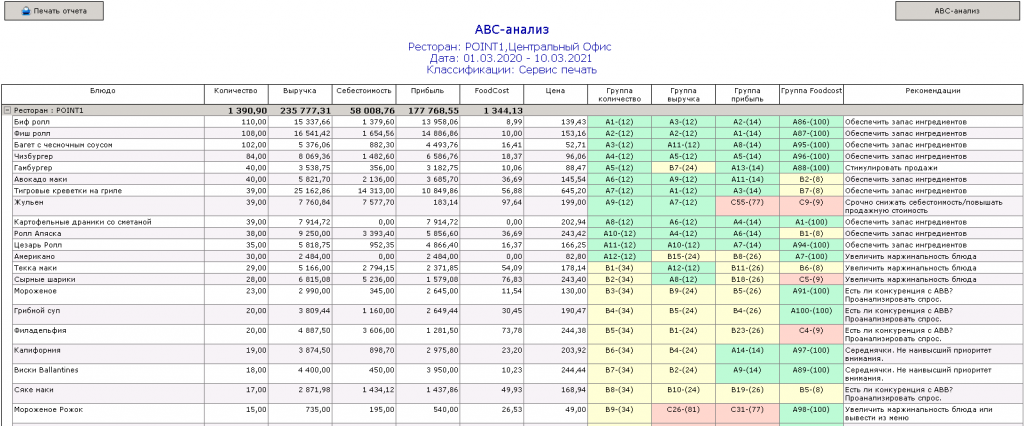Screen dimensions: 1024x426
Task: Select the Выручка column header
Action: pos(300,92)
